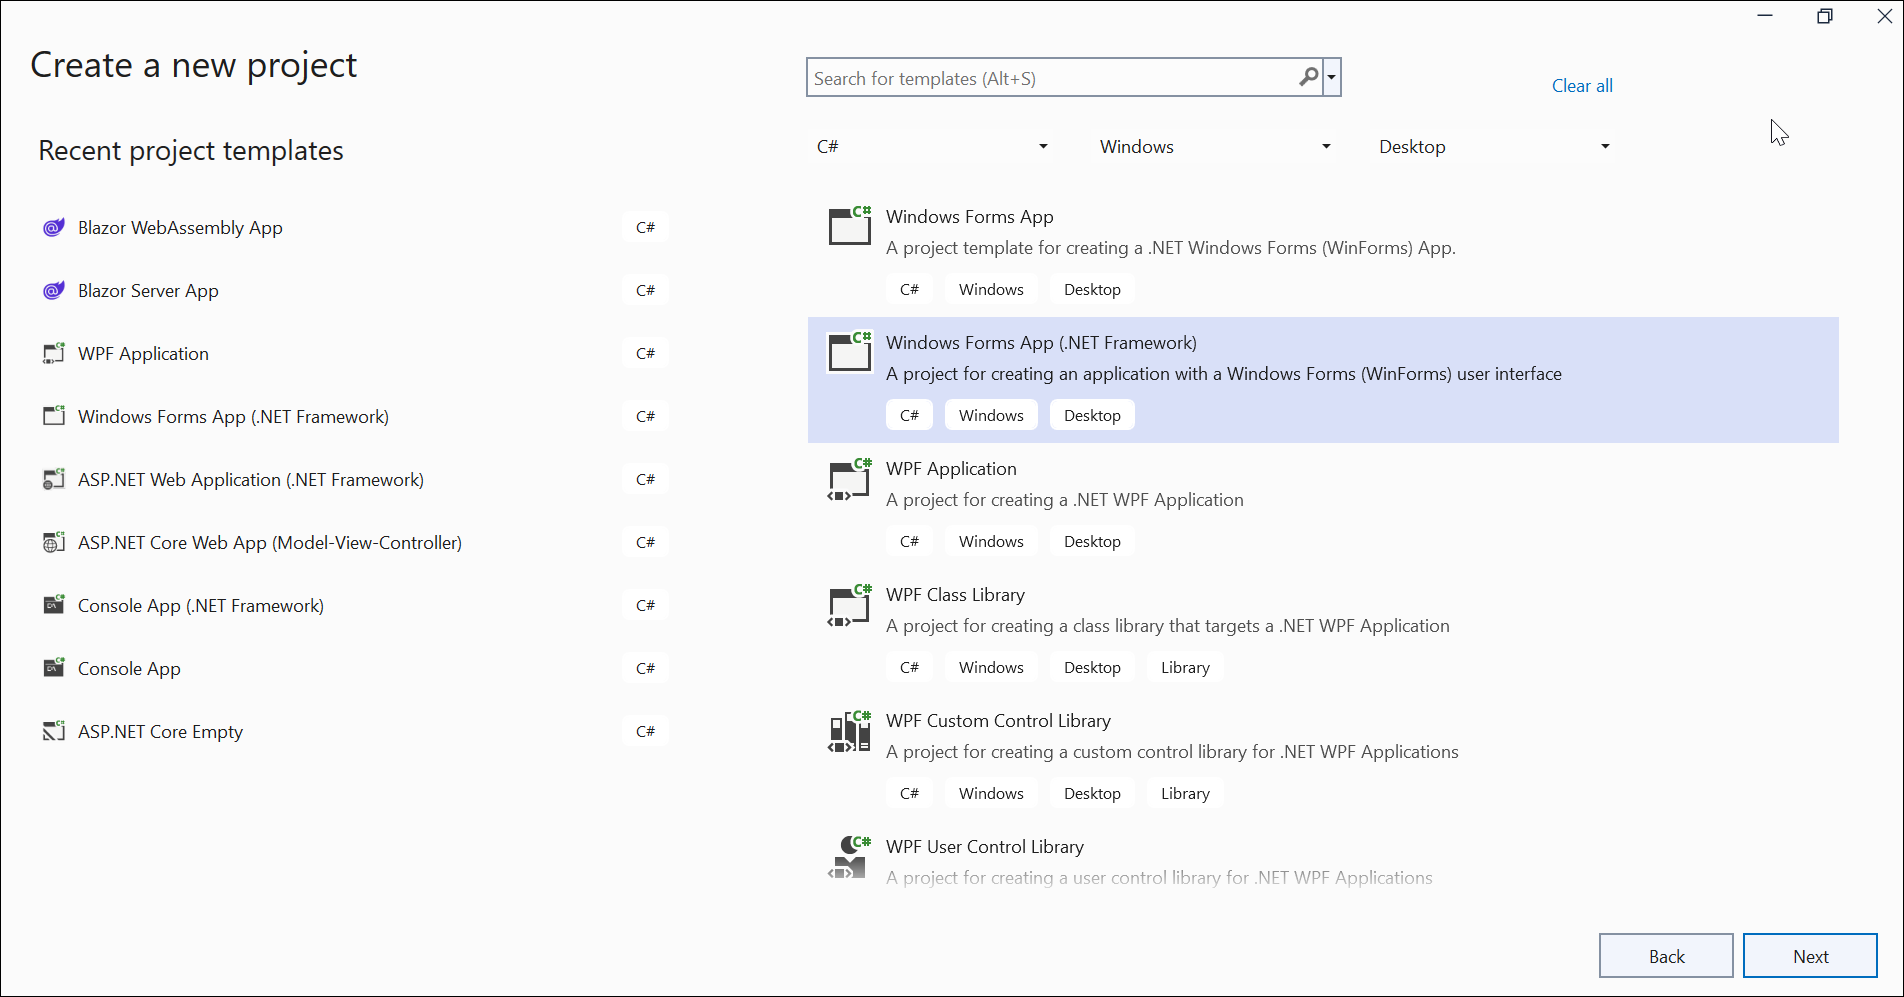
Task: Click the recent Console App template icon
Action: [x=54, y=669]
